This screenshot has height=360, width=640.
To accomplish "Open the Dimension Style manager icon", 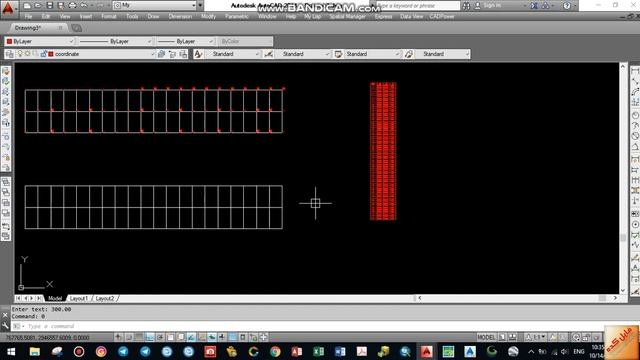I will coord(269,54).
